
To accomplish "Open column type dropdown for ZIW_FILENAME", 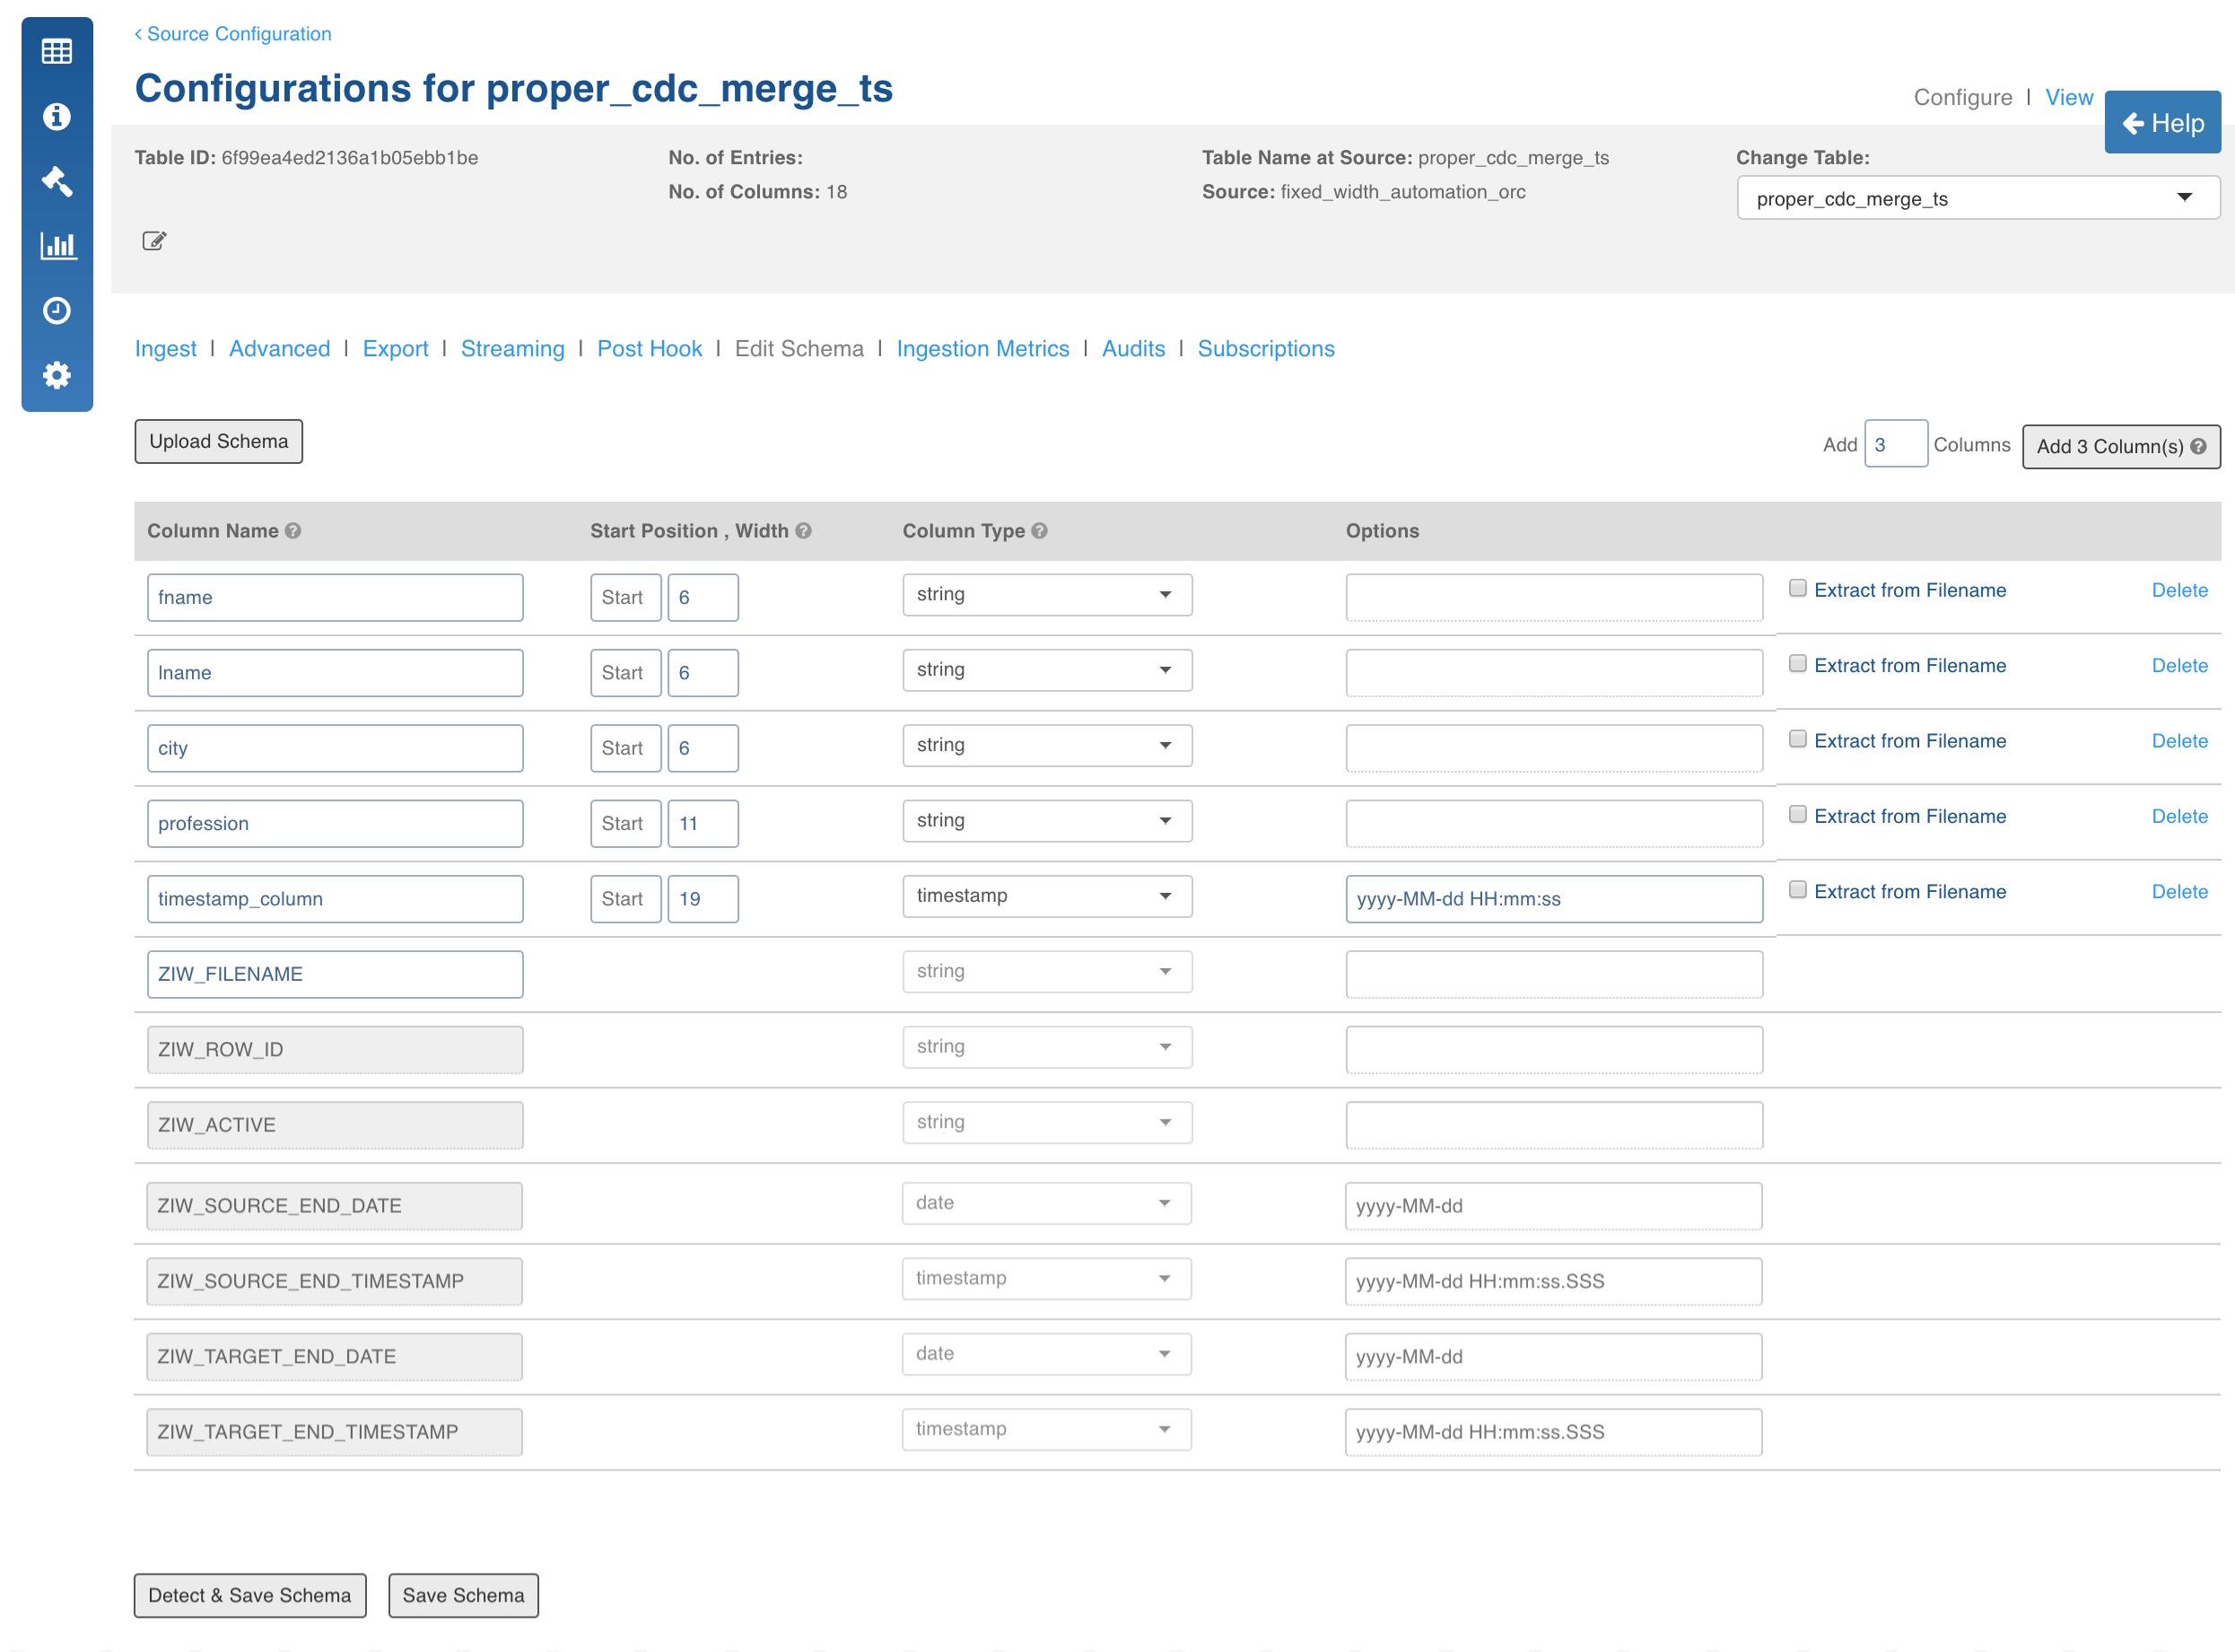I will (x=1047, y=972).
